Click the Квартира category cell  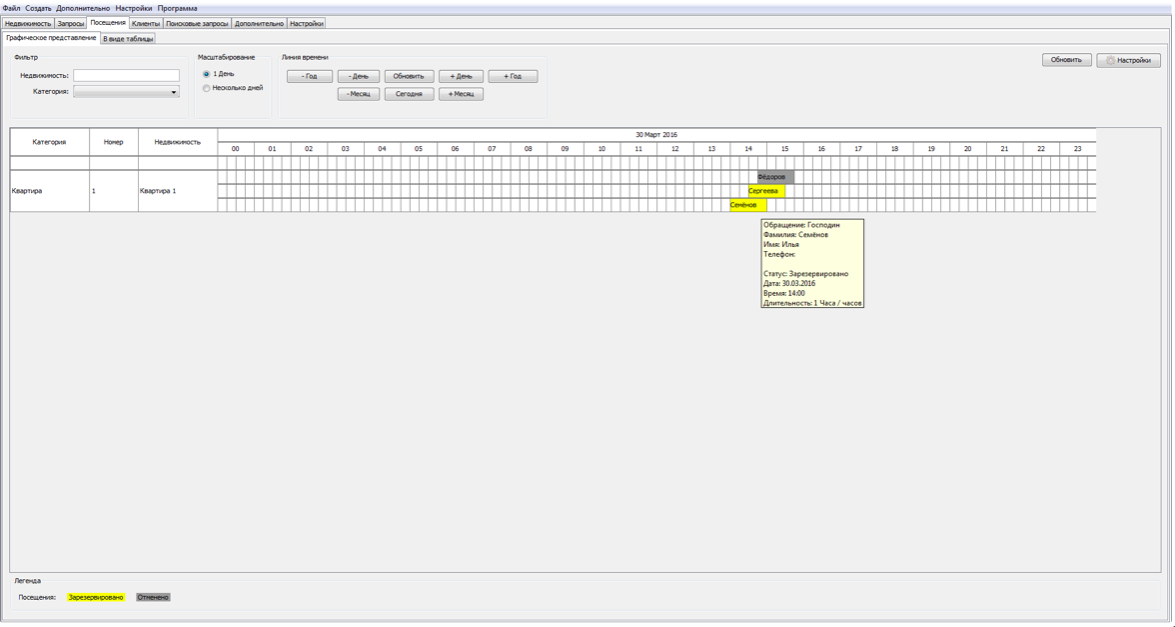point(49,191)
